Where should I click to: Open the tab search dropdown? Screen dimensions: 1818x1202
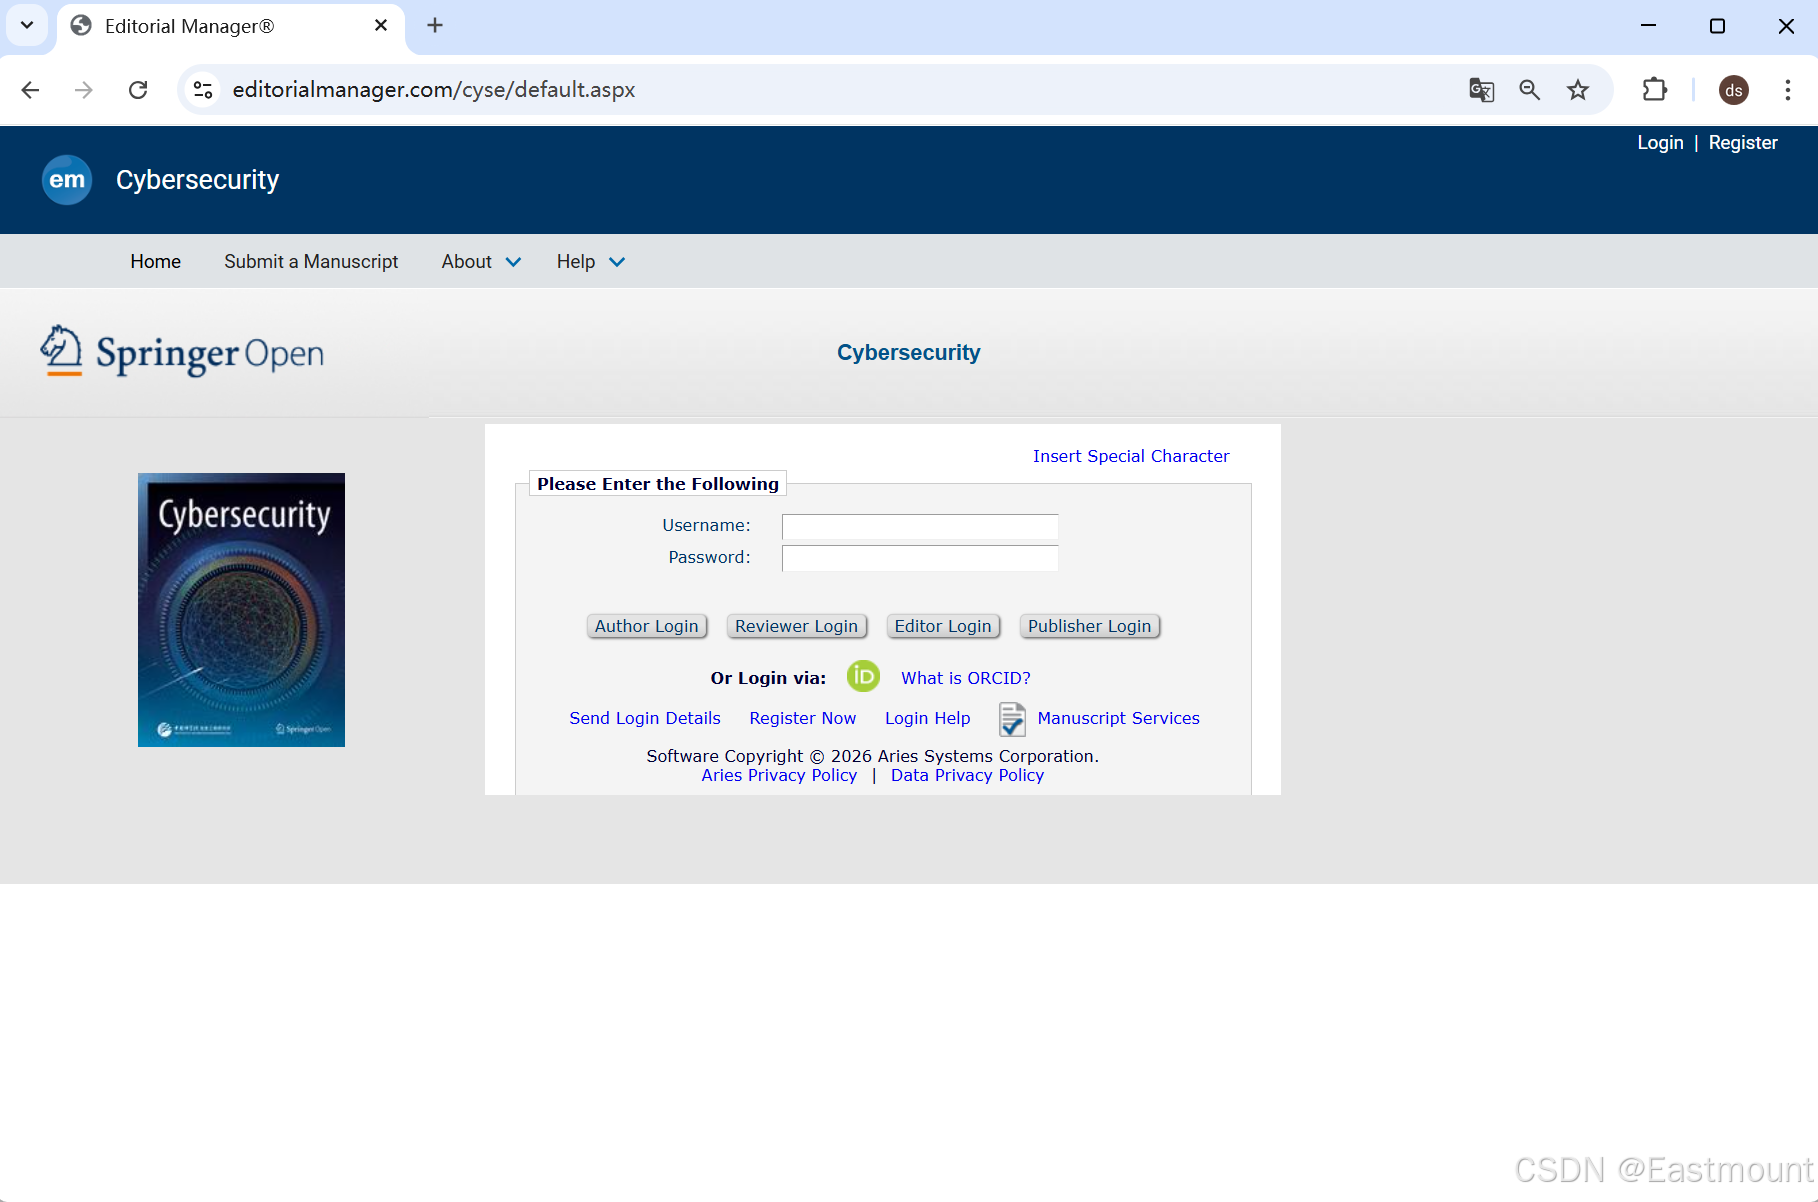pos(27,26)
